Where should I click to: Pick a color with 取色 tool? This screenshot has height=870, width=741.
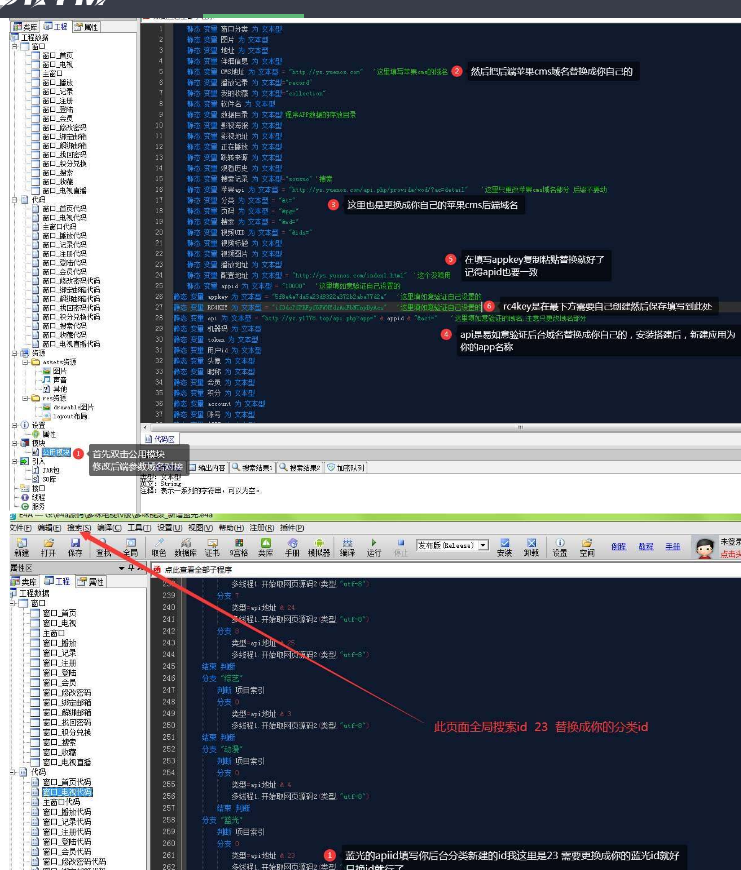pyautogui.click(x=157, y=545)
